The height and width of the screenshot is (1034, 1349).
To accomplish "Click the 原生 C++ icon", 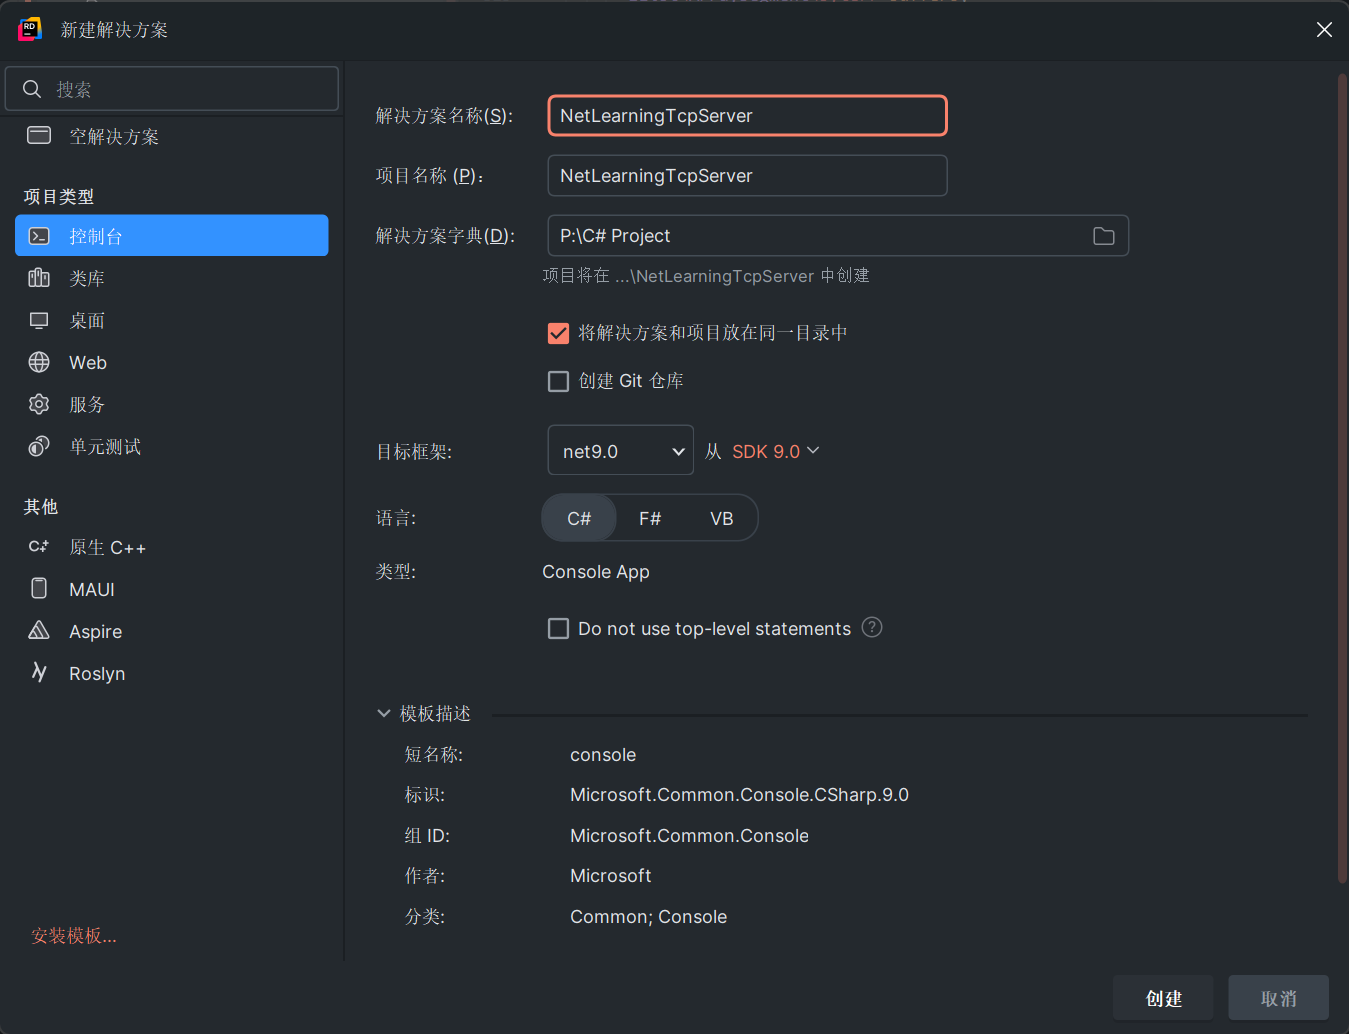I will coord(39,547).
